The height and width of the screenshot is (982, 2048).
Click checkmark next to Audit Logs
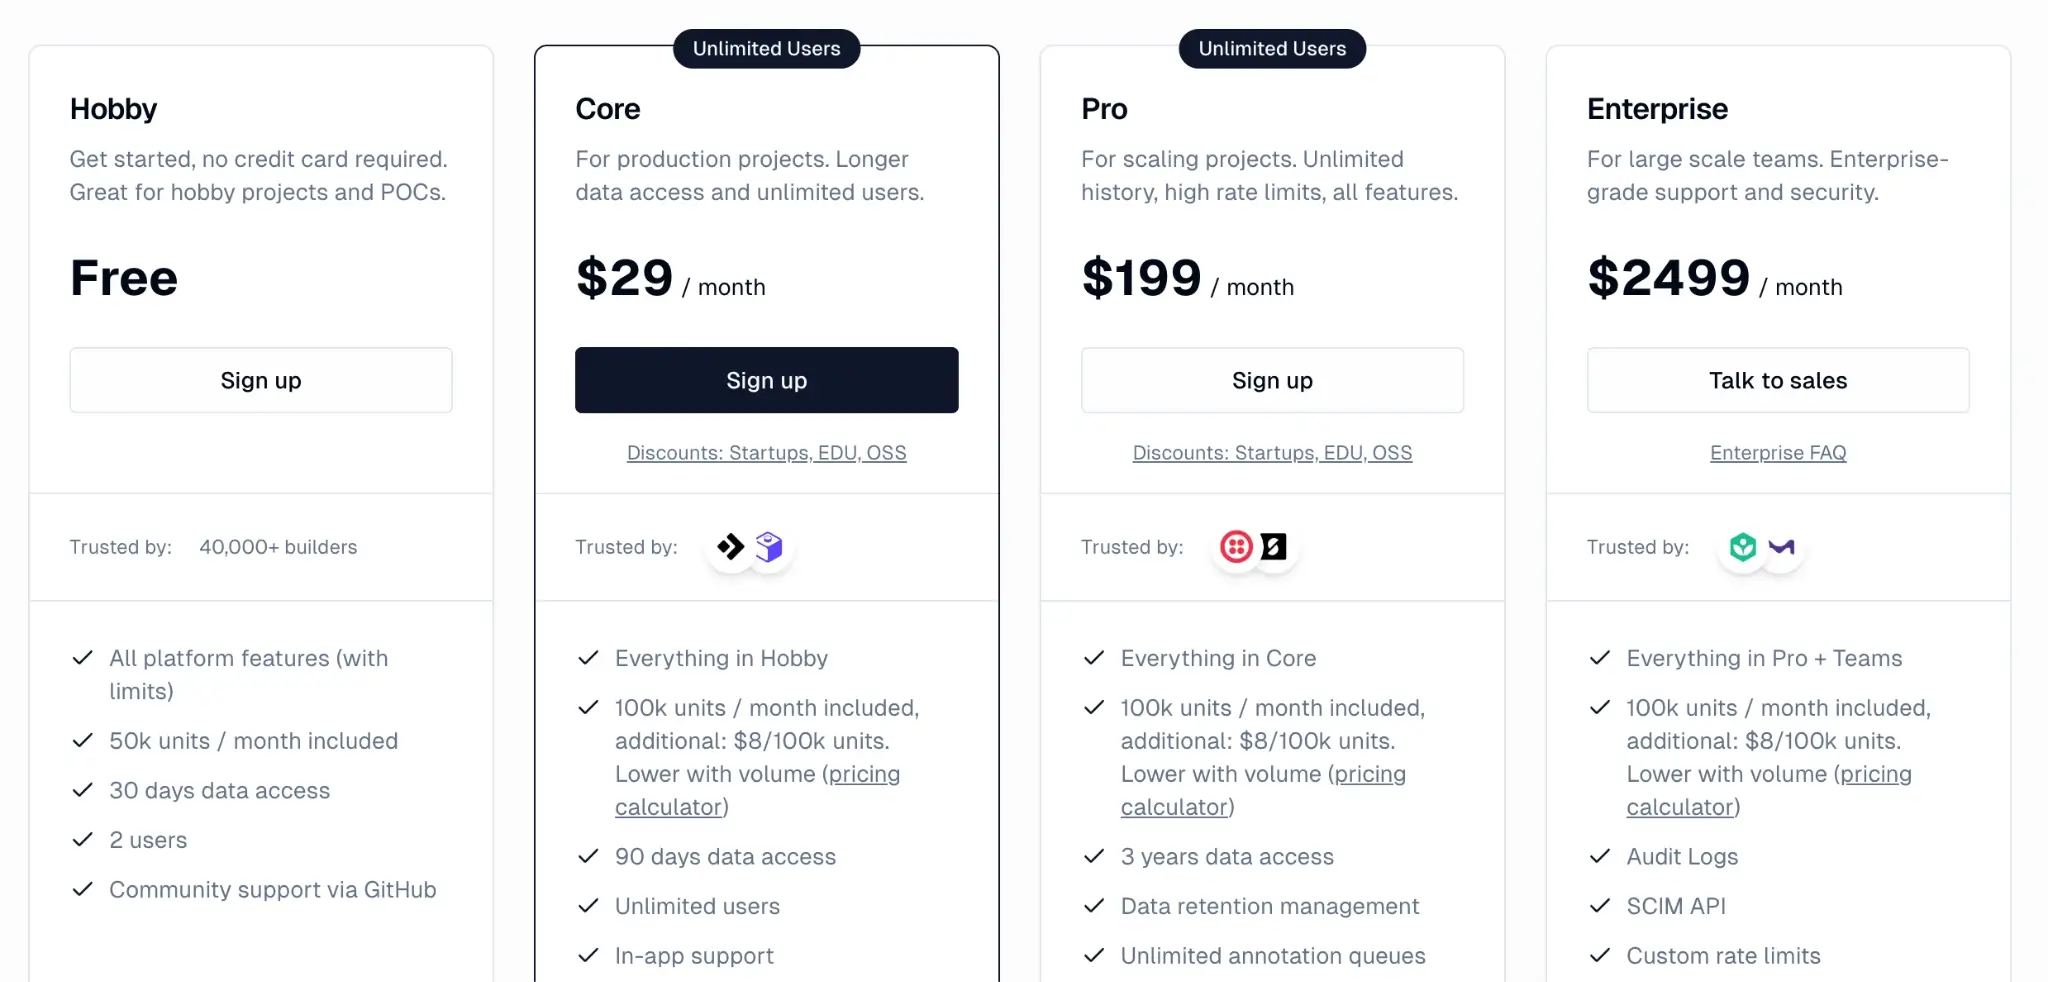point(1600,856)
